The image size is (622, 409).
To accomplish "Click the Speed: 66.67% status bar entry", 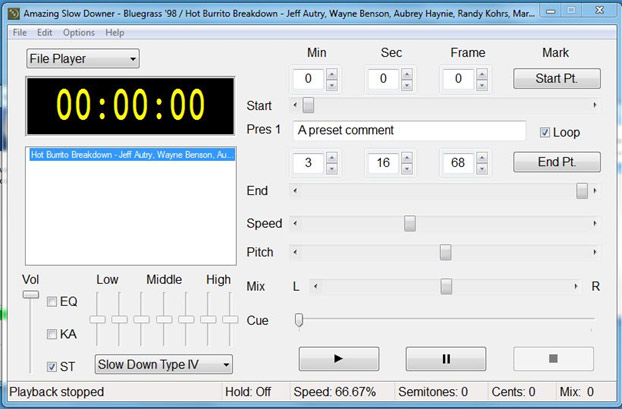I will [x=334, y=392].
